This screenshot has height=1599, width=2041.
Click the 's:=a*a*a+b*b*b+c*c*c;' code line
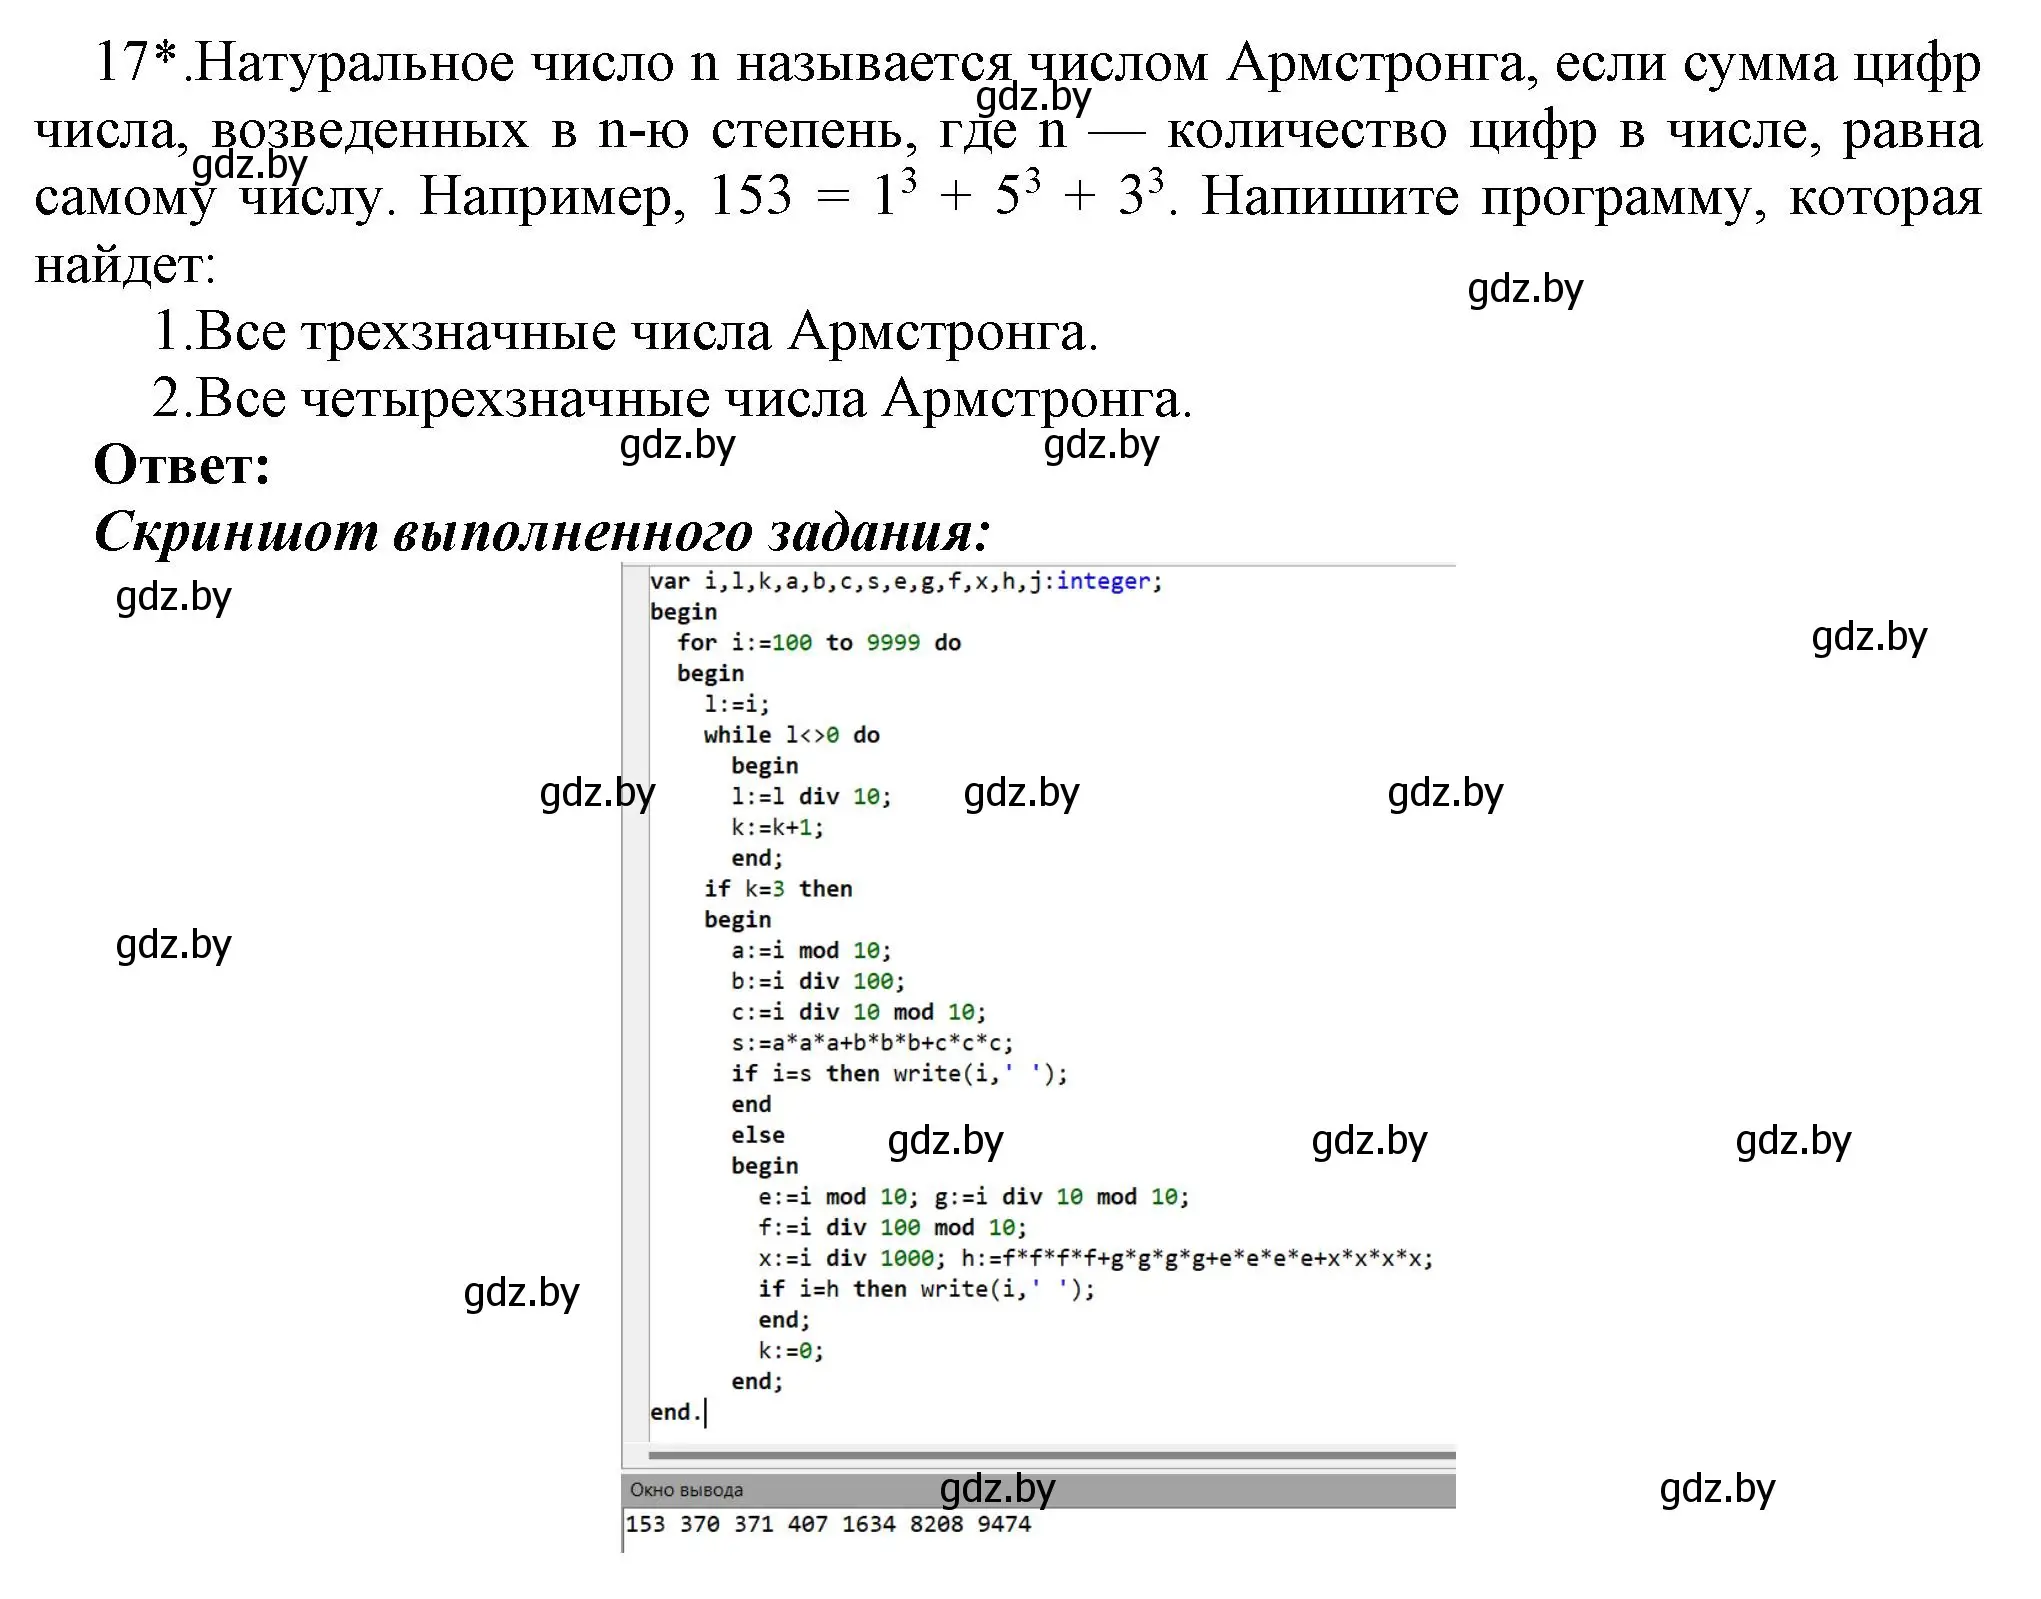click(872, 1043)
